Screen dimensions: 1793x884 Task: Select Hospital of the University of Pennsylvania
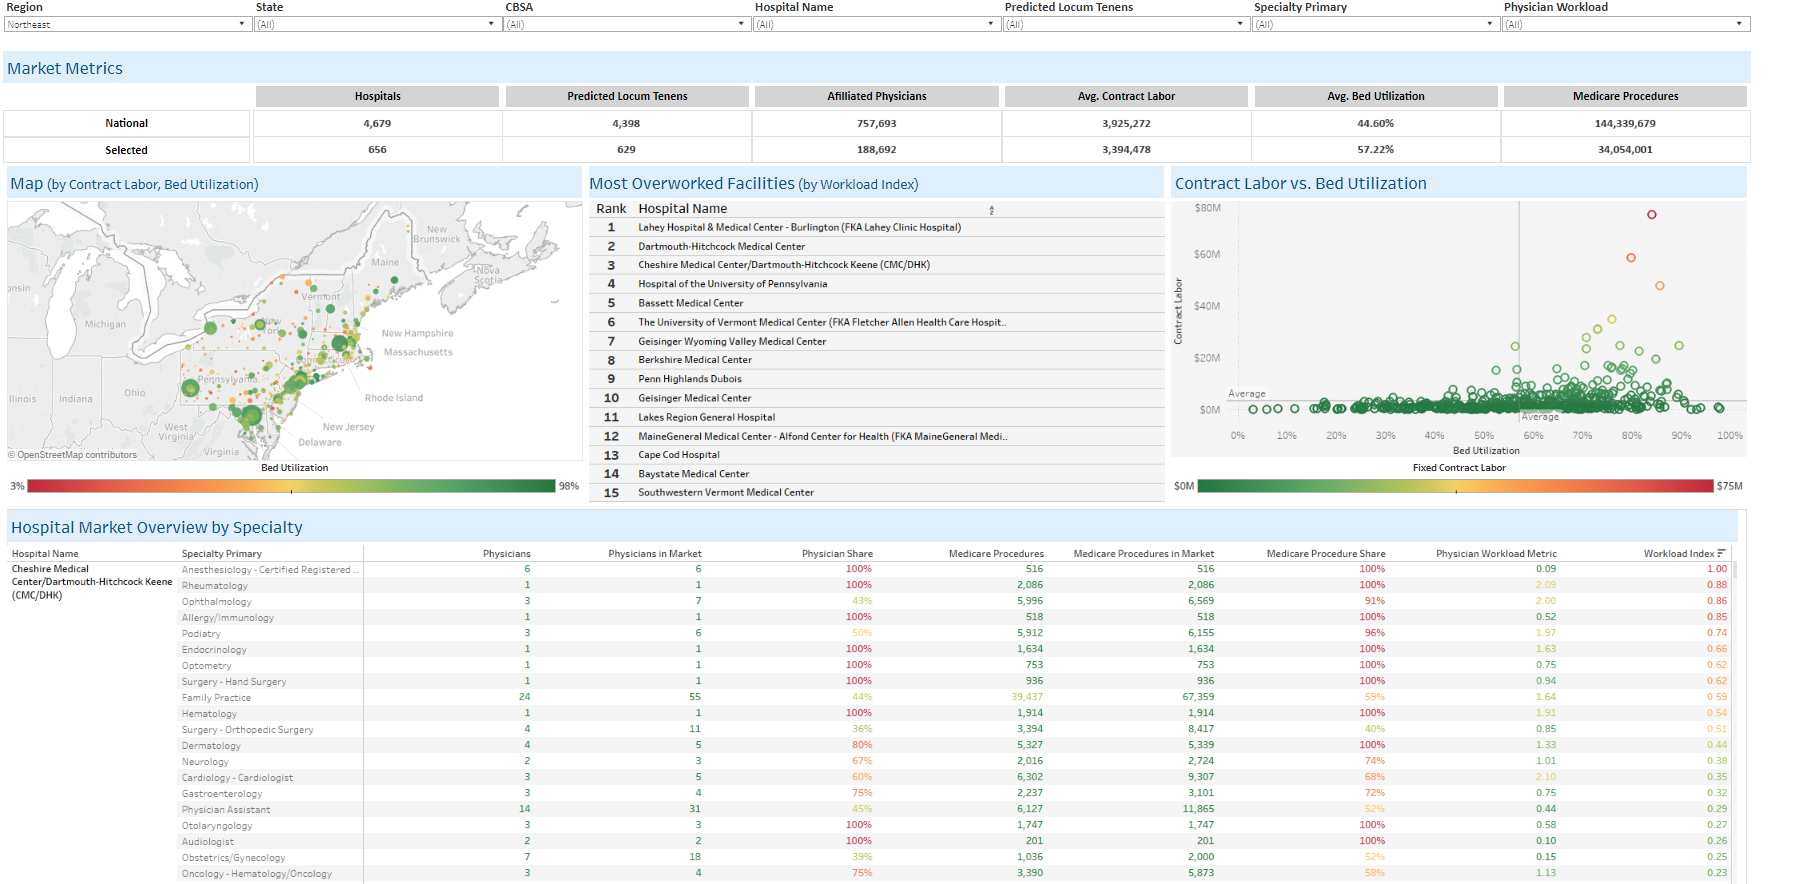tap(877, 284)
